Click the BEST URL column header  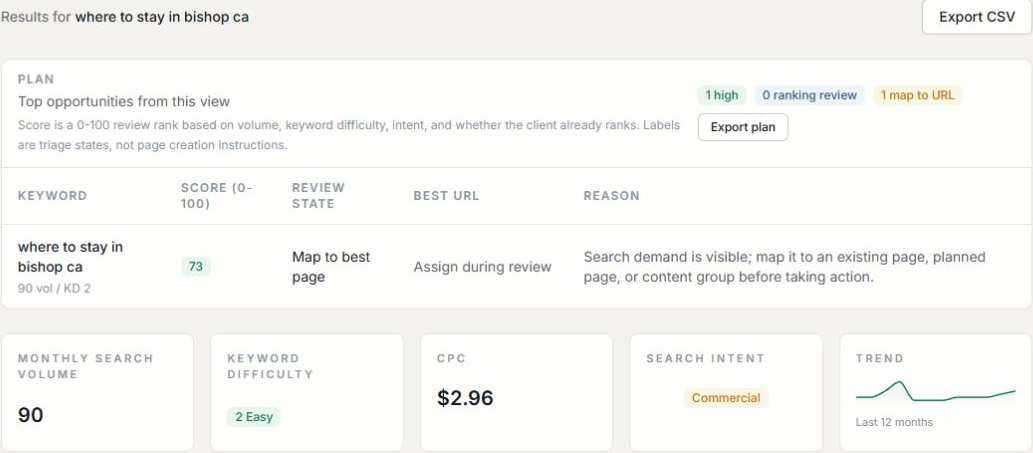tap(447, 196)
